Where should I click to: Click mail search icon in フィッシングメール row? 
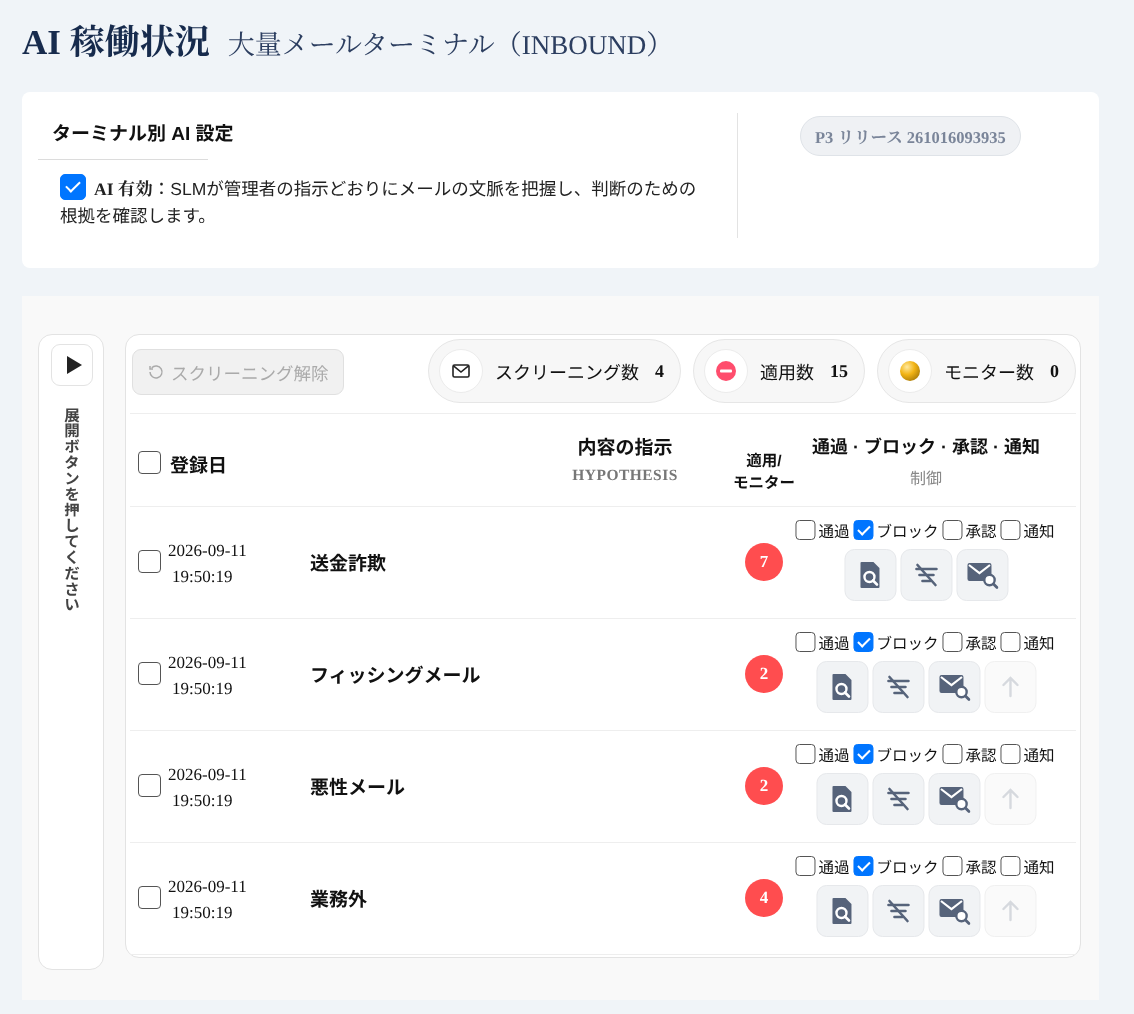coord(954,687)
